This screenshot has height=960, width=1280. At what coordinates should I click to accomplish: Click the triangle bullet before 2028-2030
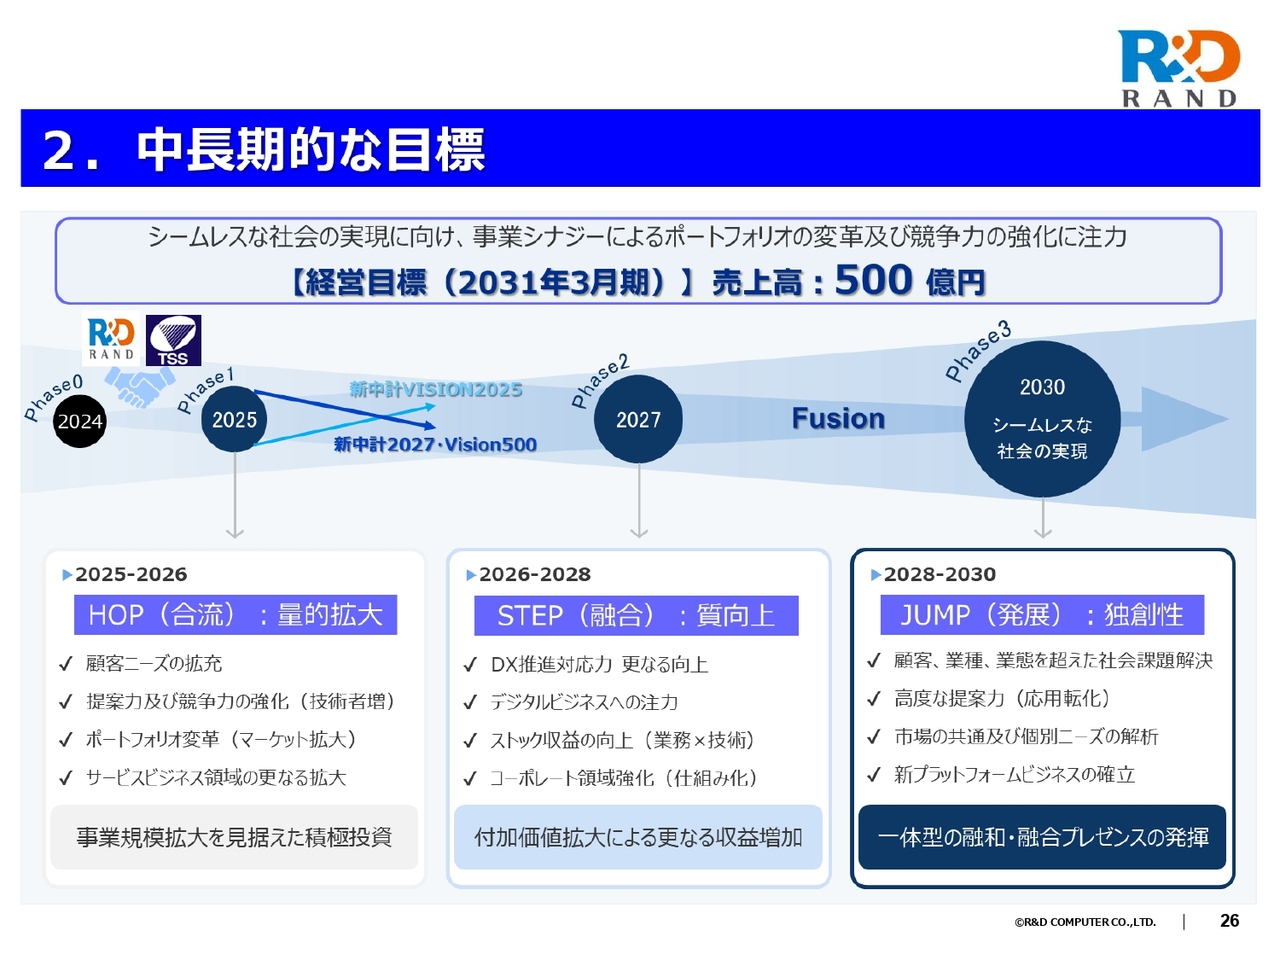[876, 575]
